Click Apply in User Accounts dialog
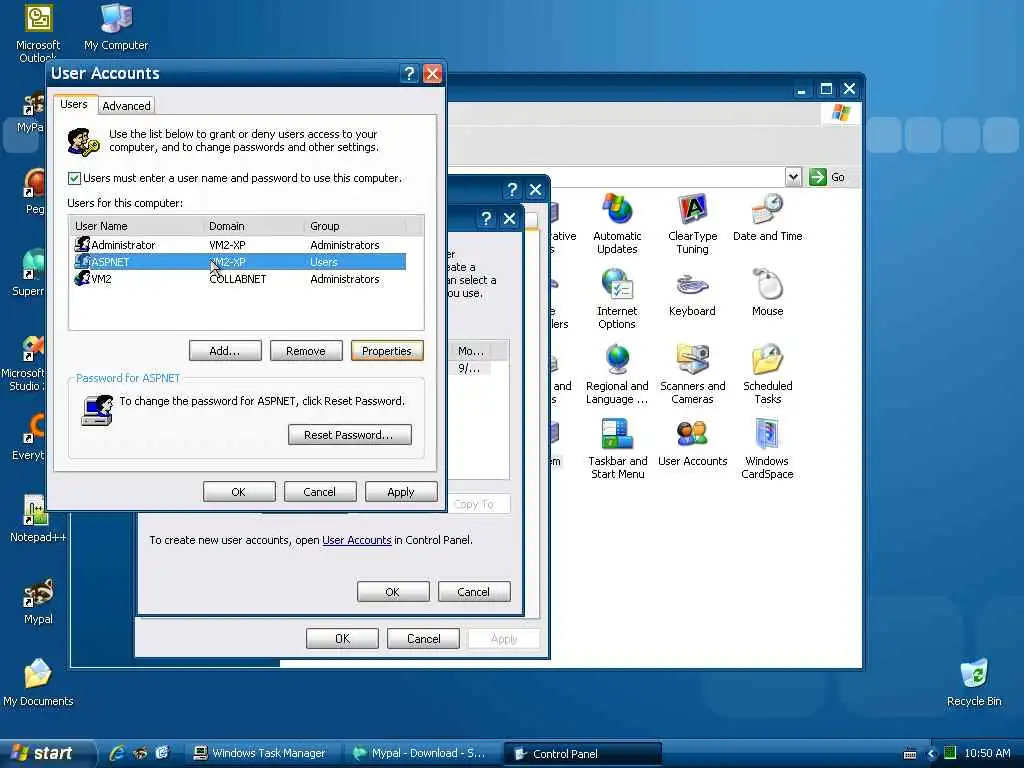 [x=401, y=492]
